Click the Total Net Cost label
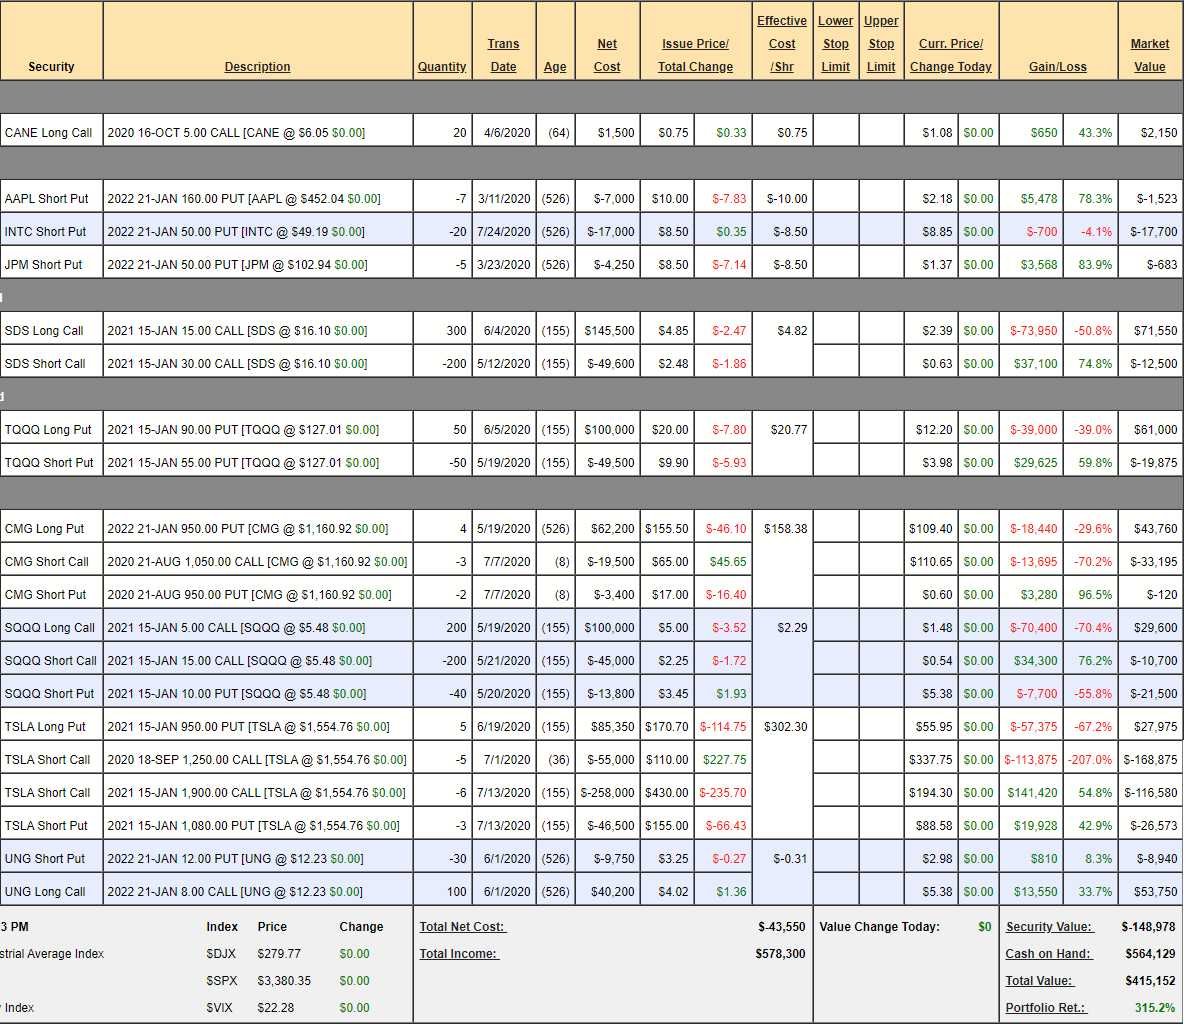The width and height of the screenshot is (1185, 1024). 462,927
